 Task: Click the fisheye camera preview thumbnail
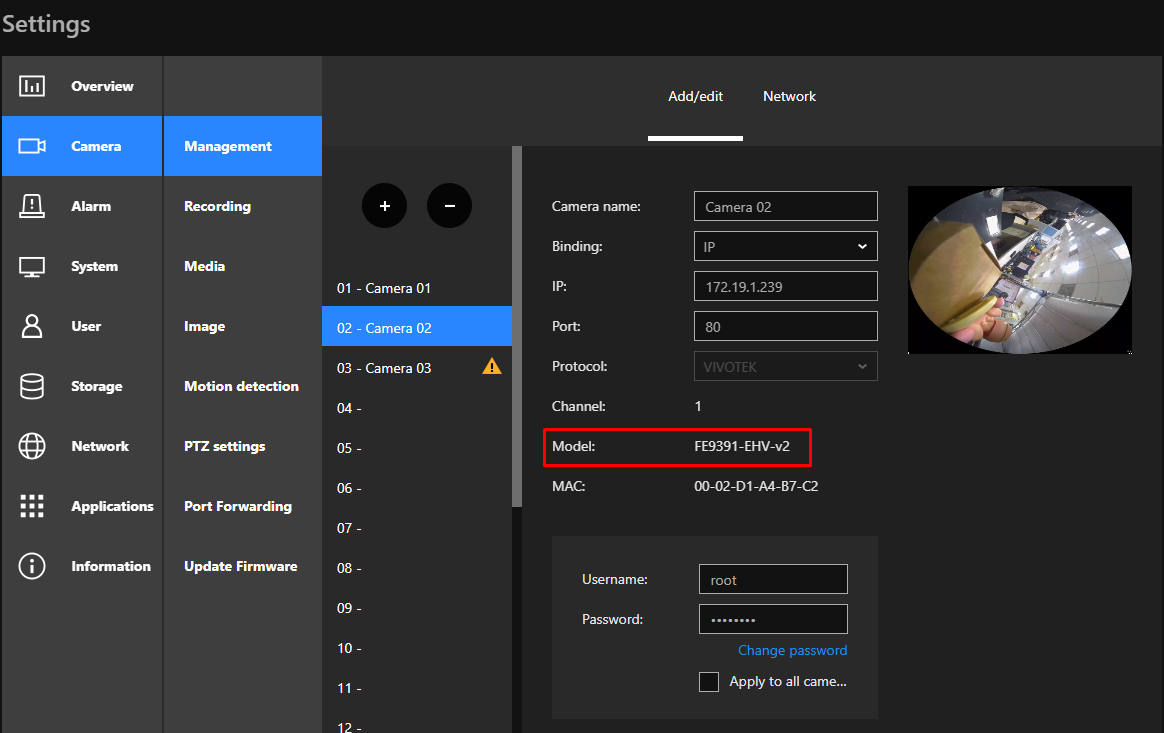tap(1019, 270)
